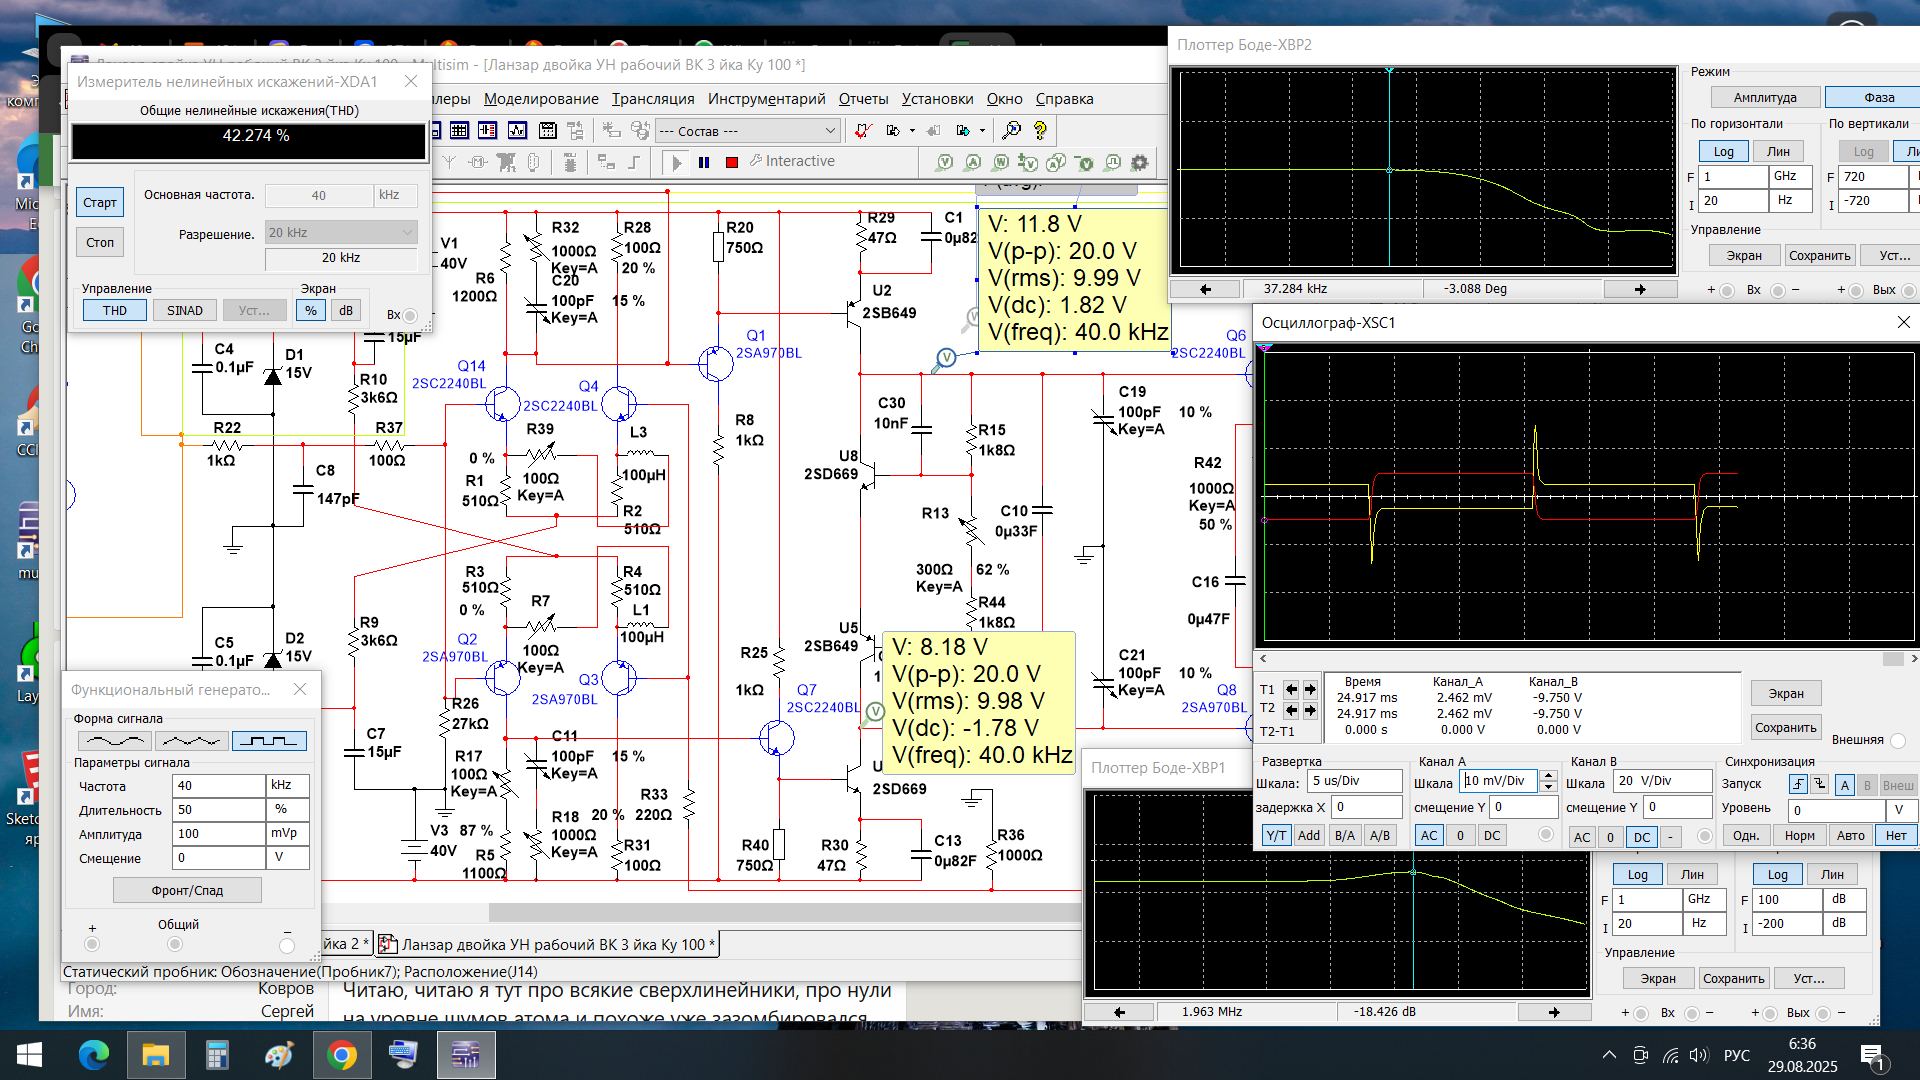Place a voltage probe from toolbar
The width and height of the screenshot is (1920, 1080).
[944, 162]
